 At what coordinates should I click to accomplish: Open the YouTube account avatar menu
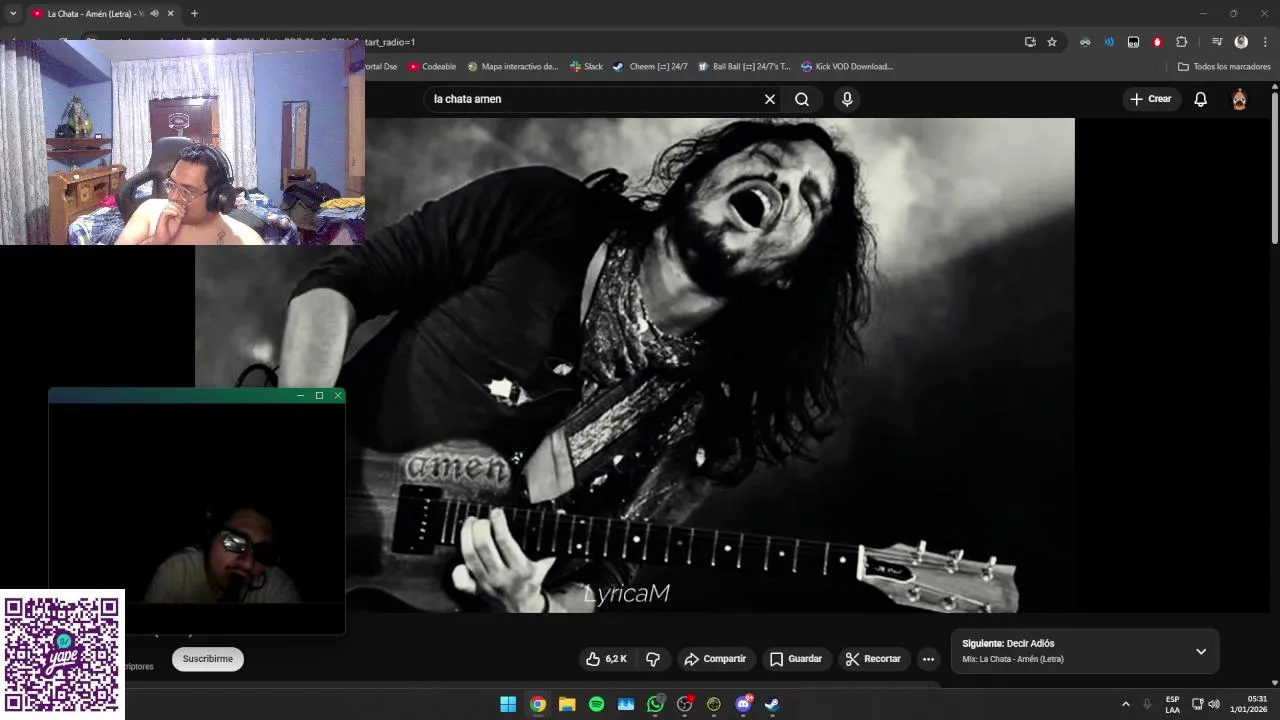pyautogui.click(x=1239, y=99)
